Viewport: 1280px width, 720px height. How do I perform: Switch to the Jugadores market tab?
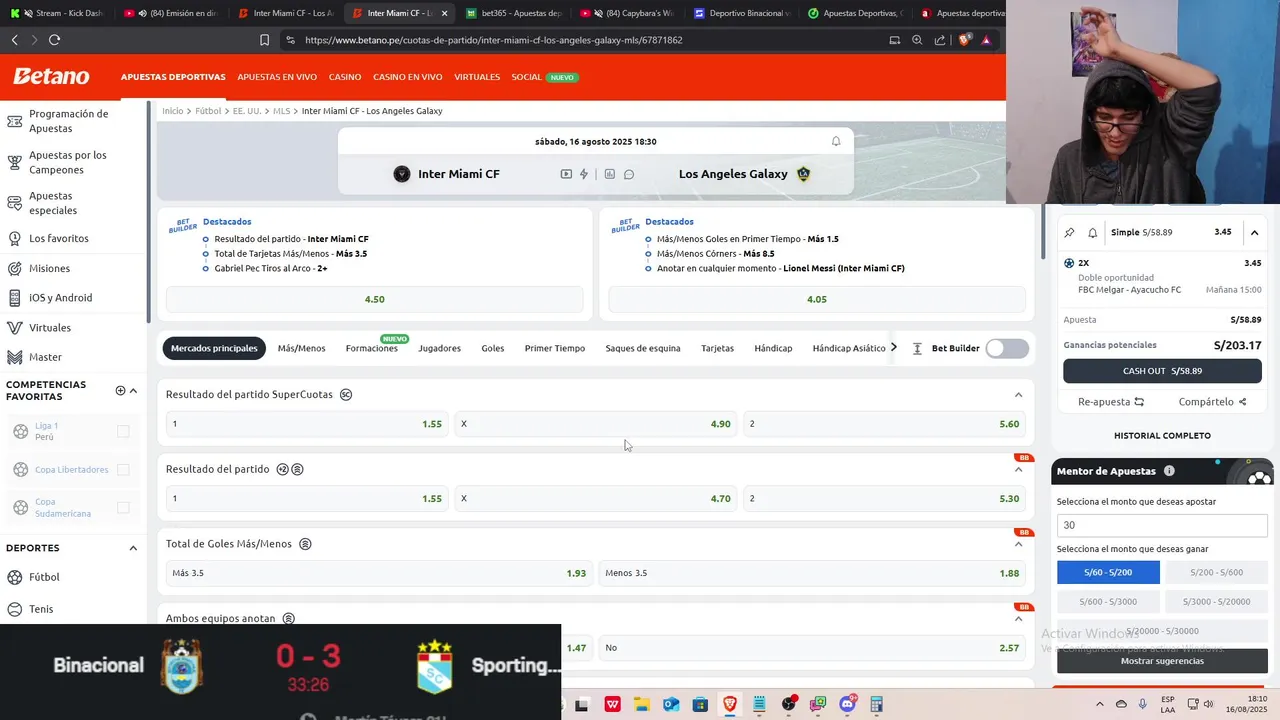pyautogui.click(x=439, y=348)
